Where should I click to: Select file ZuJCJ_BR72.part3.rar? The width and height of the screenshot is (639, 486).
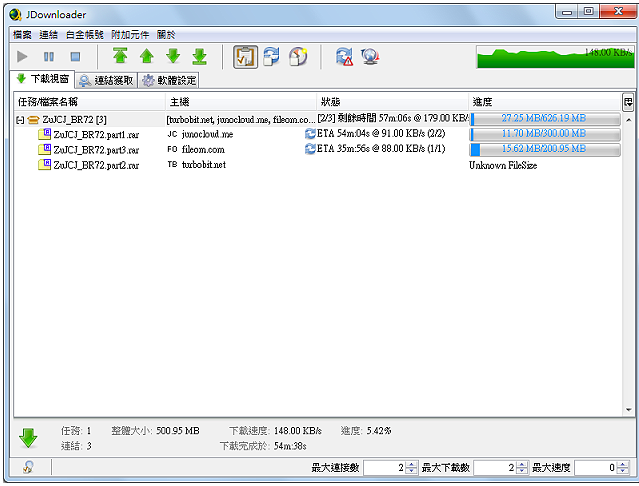96,150
